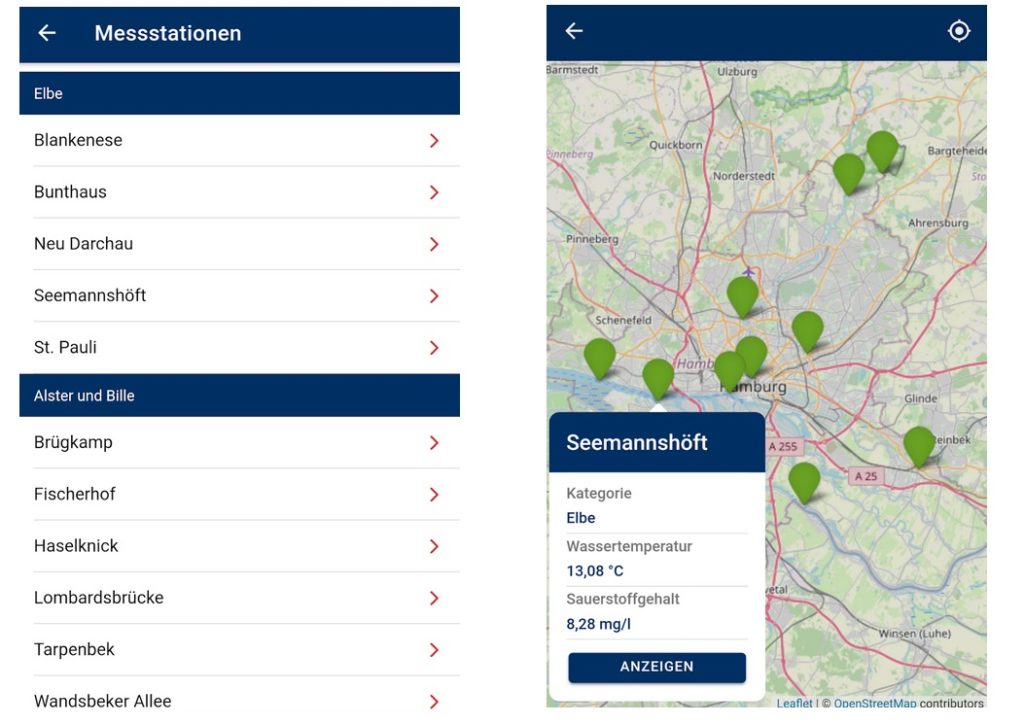
Task: Click the Alster und Bille section header
Action: 240,396
